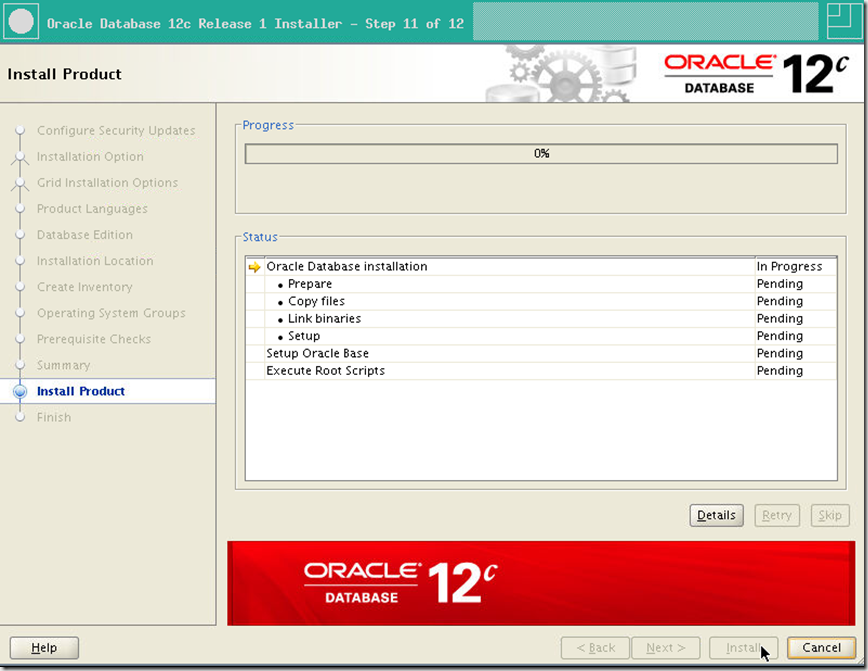This screenshot has height=671, width=868.
Task: Select Install Product step in sidebar
Action: [81, 391]
